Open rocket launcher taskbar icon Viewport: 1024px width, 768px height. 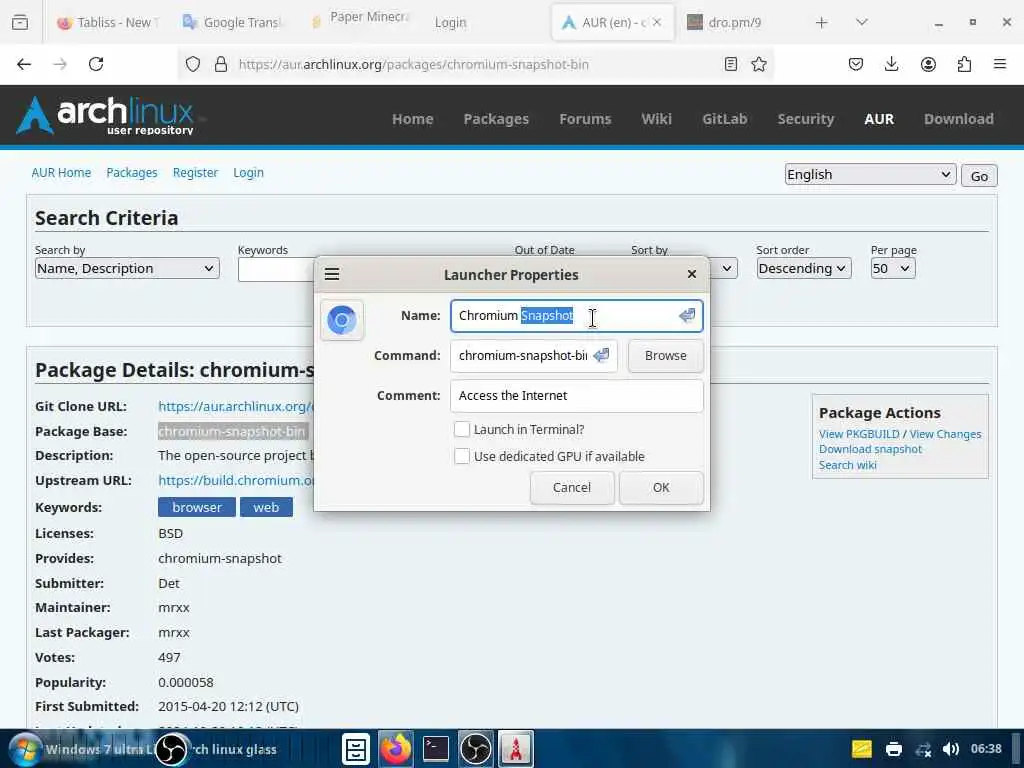pos(516,749)
